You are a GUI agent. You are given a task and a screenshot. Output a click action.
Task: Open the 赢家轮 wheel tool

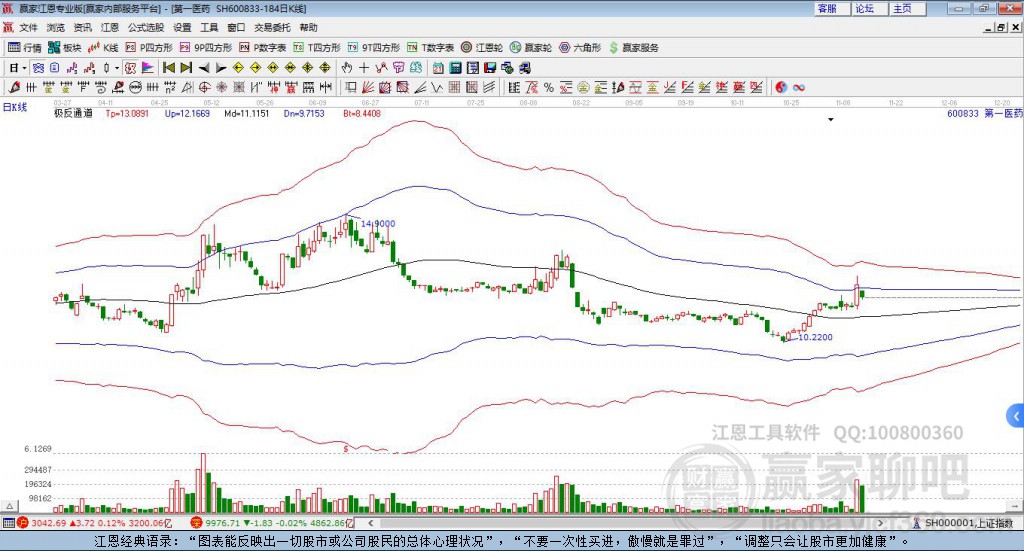531,48
